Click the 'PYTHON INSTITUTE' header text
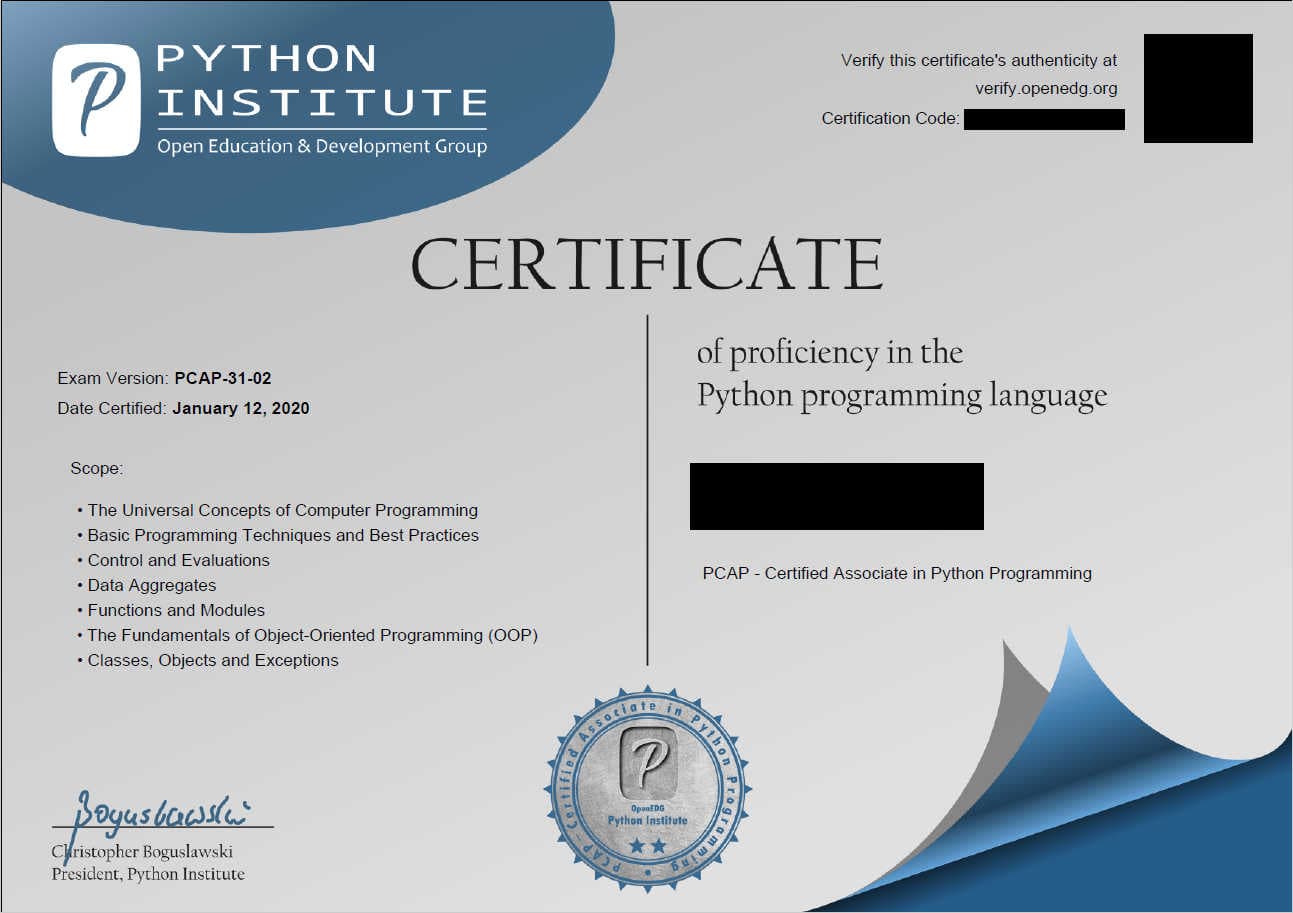The image size is (1293, 913). tap(322, 81)
